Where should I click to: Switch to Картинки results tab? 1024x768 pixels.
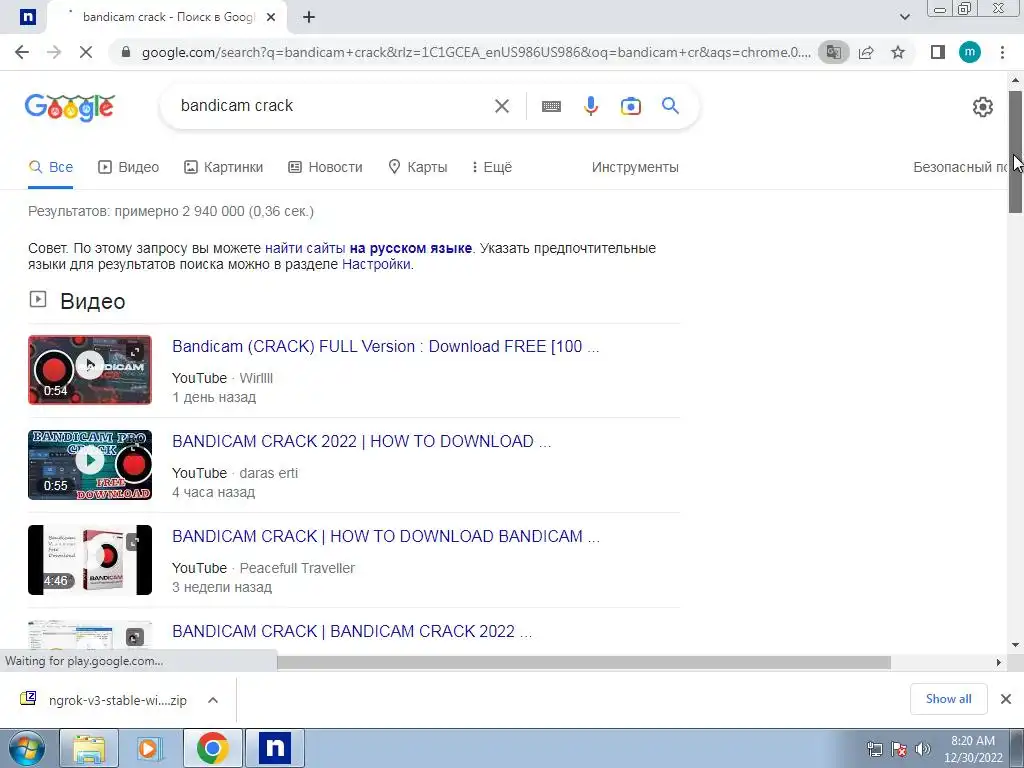click(223, 167)
